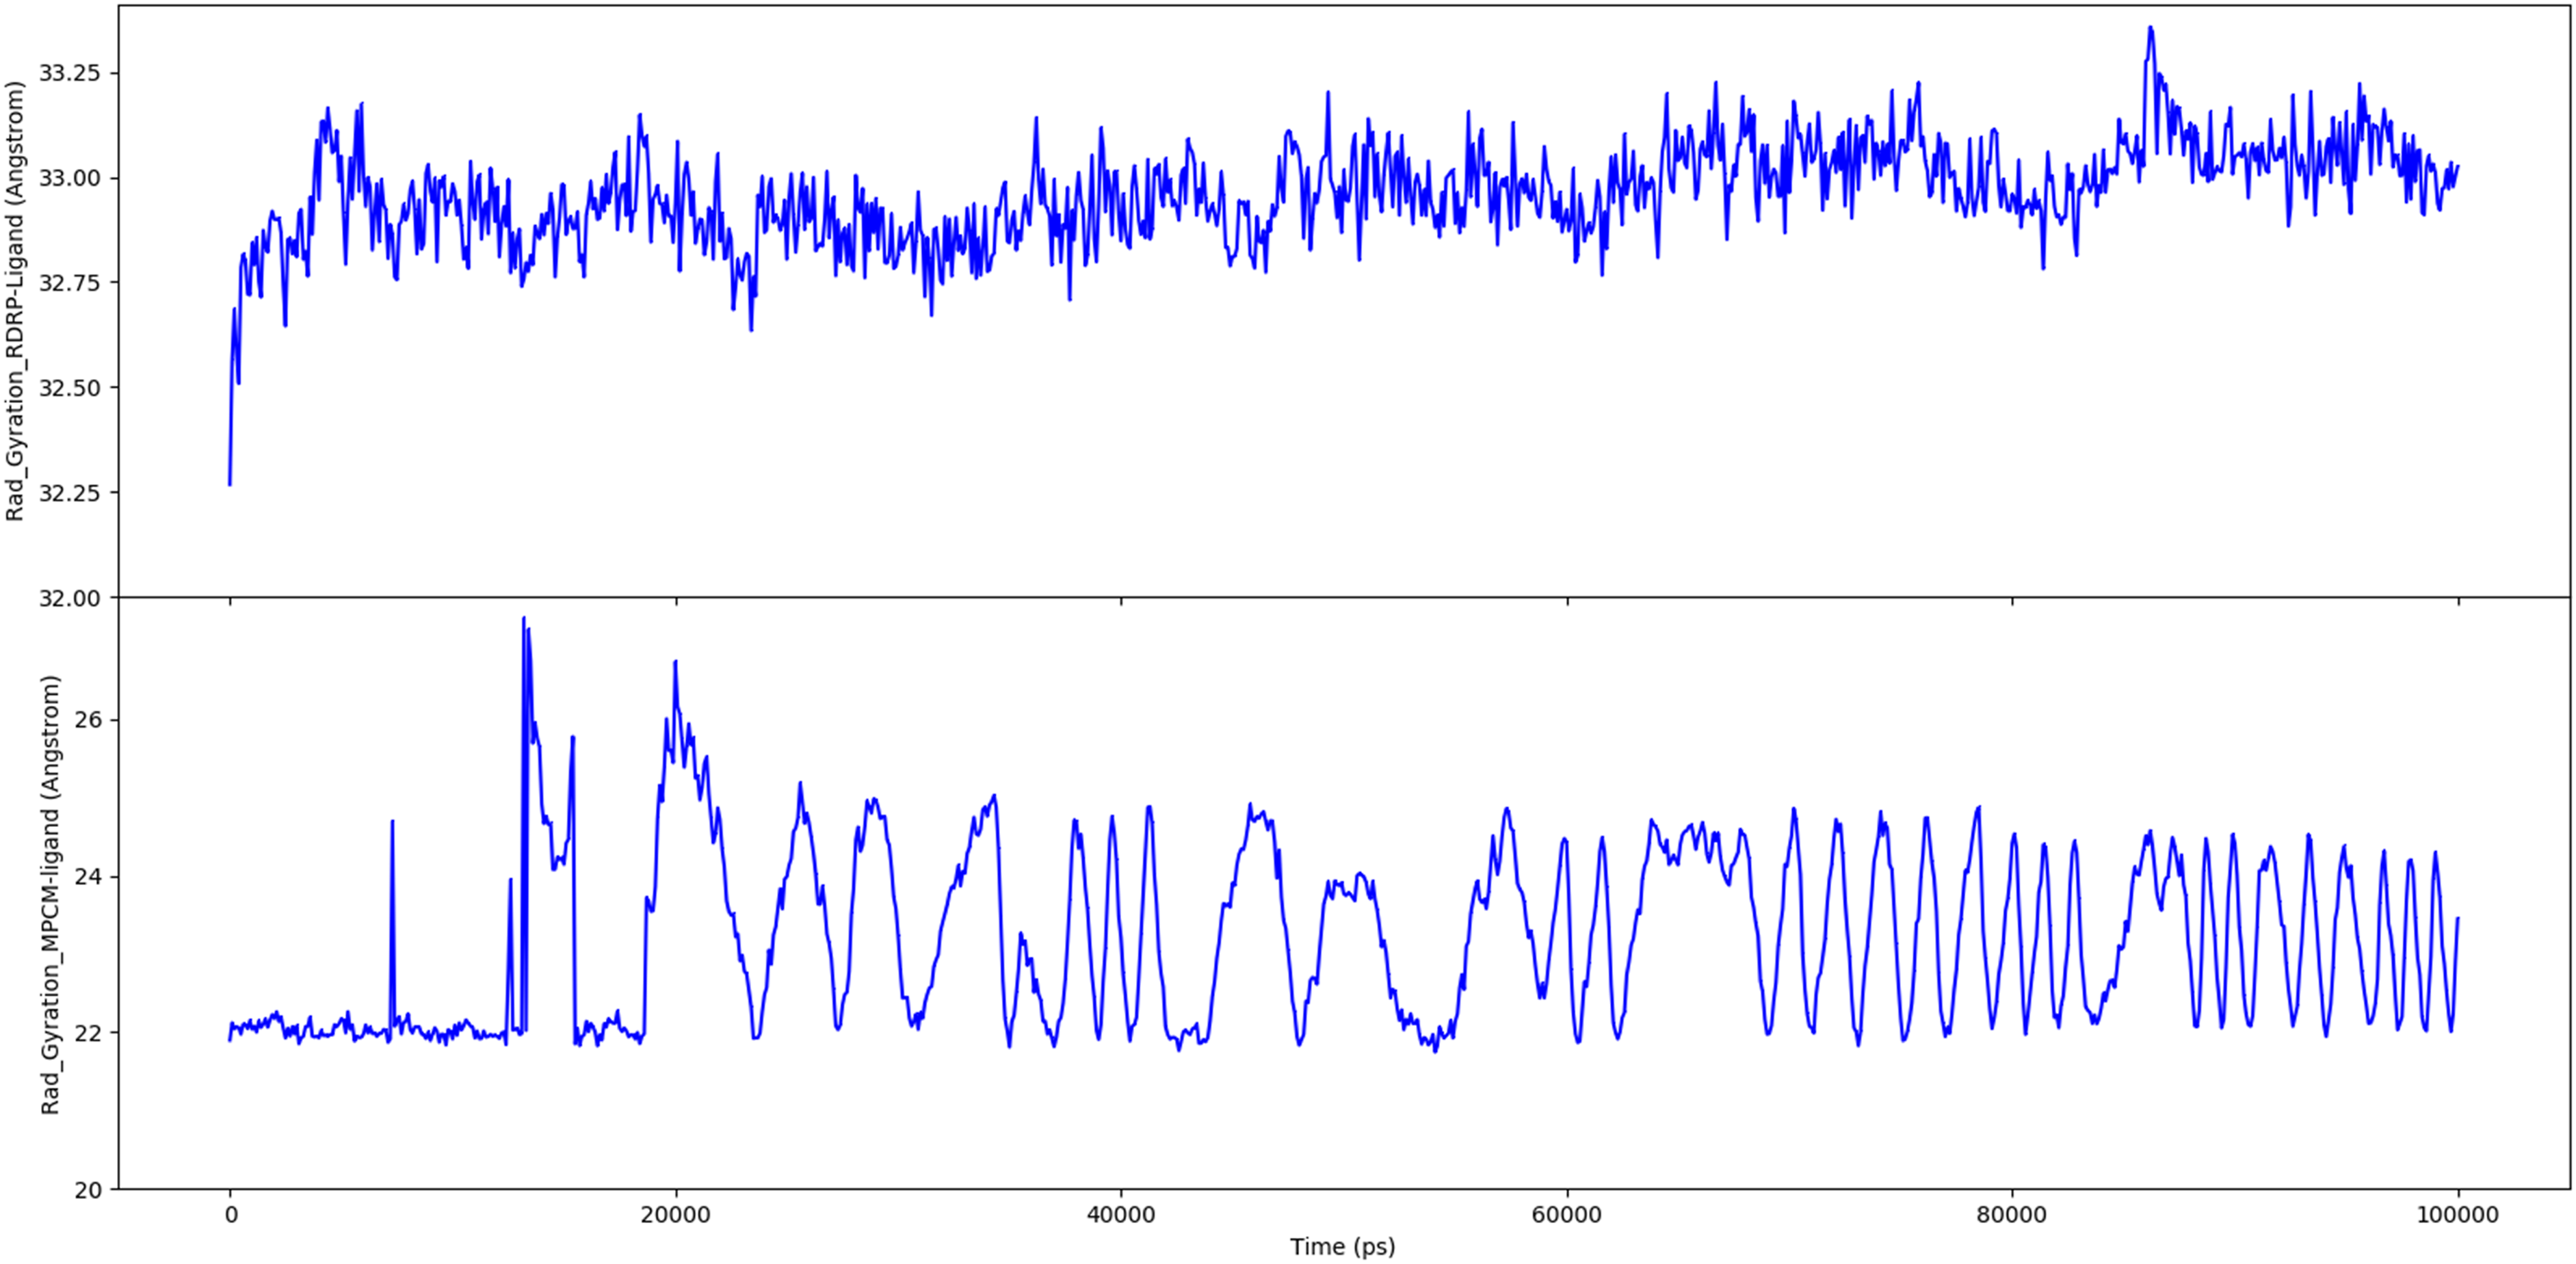
Task: Select the 100000 x-axis tick label
Action: pyautogui.click(x=2457, y=1215)
